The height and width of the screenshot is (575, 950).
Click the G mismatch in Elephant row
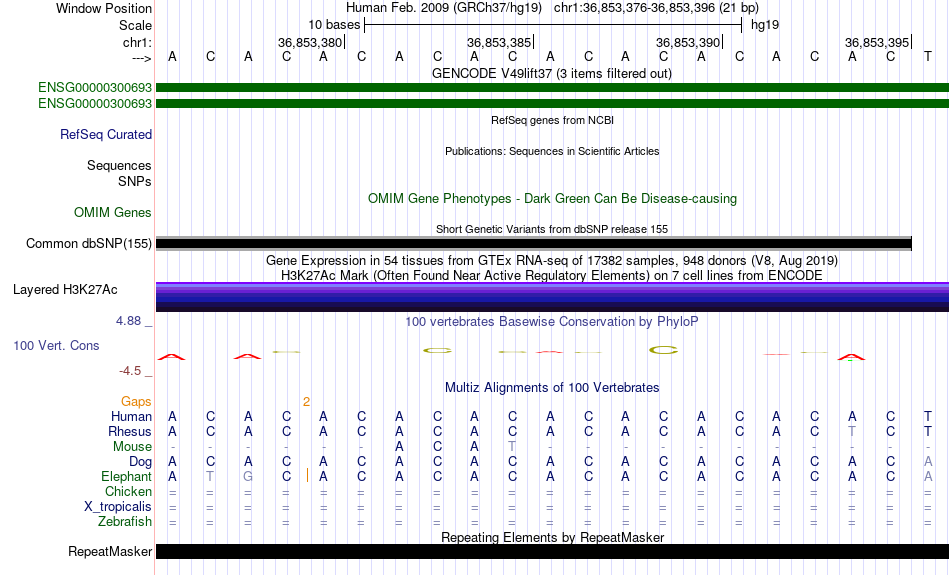tap(248, 477)
